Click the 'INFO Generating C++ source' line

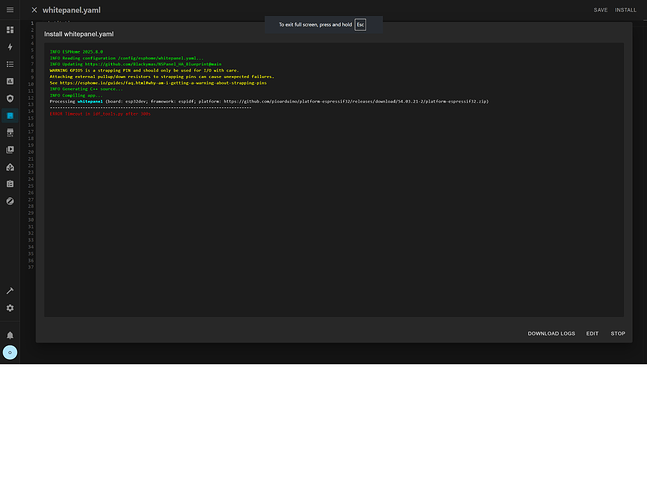point(86,89)
